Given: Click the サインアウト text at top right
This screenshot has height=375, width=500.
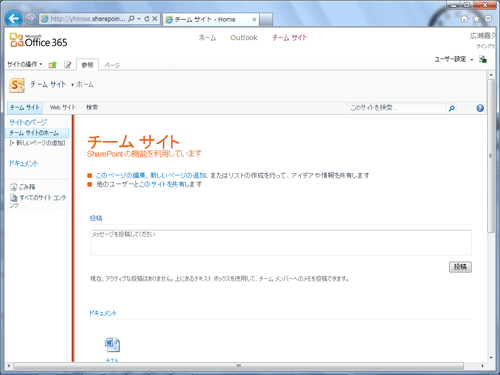Looking at the screenshot, I should tap(485, 46).
